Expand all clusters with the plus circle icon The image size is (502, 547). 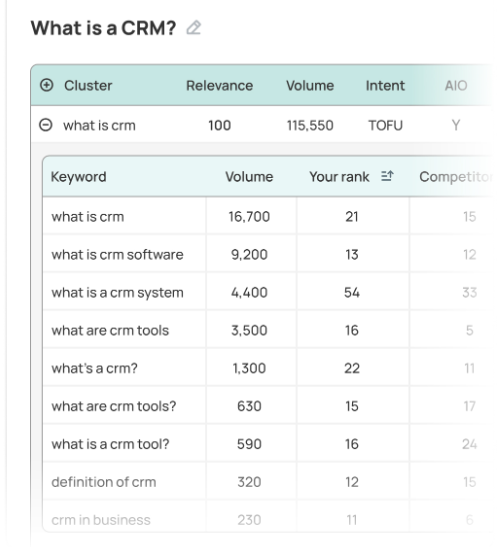coord(46,85)
